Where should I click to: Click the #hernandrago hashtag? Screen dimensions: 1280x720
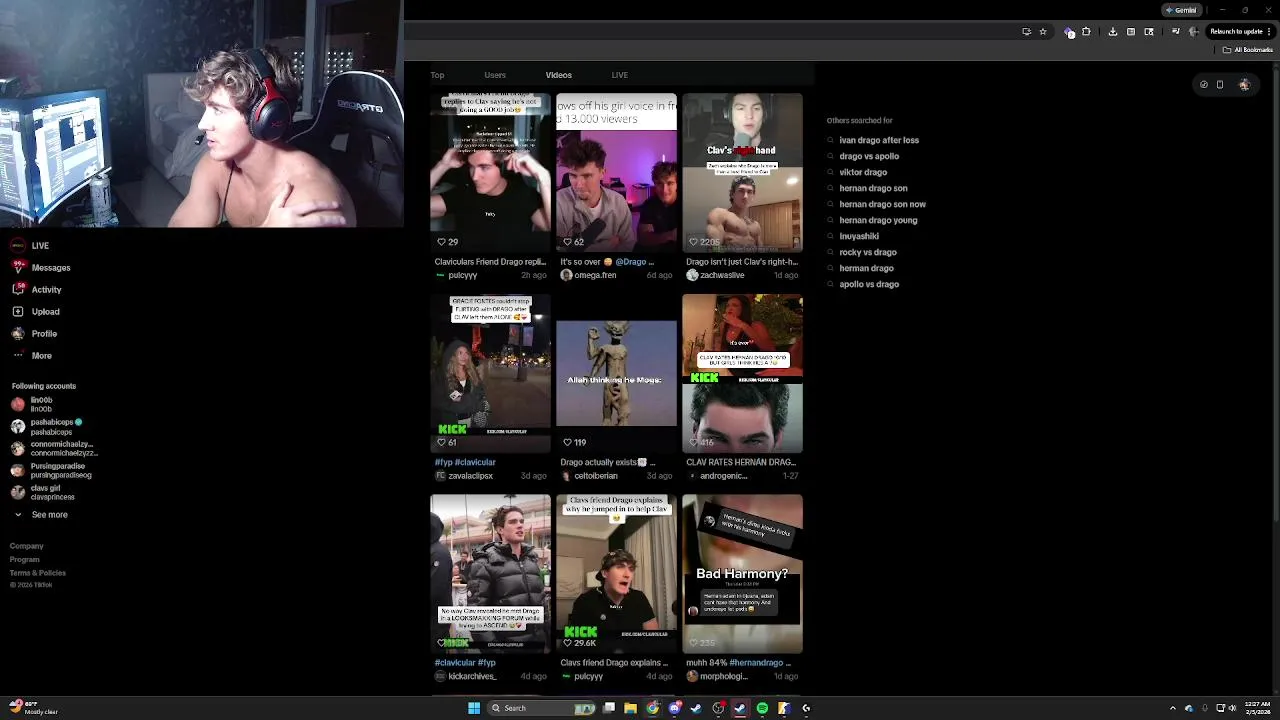click(x=756, y=663)
